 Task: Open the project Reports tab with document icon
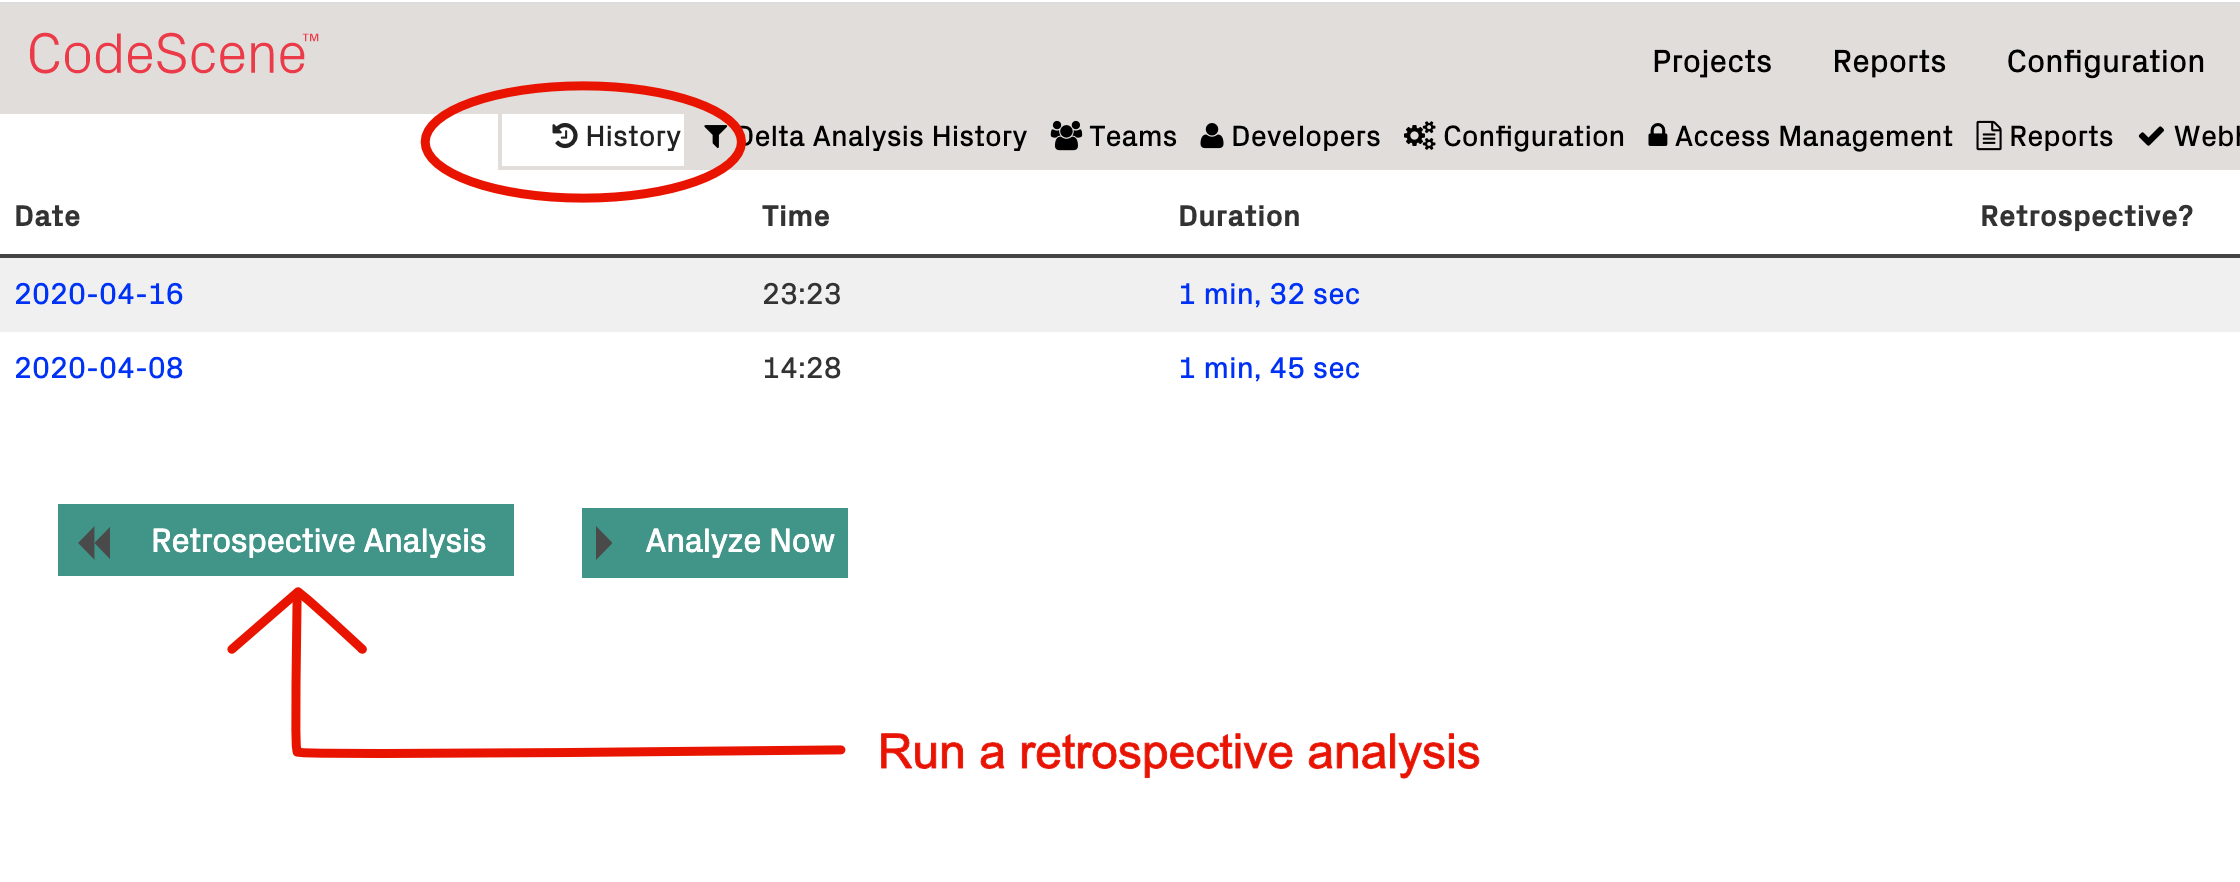pyautogui.click(x=2045, y=136)
